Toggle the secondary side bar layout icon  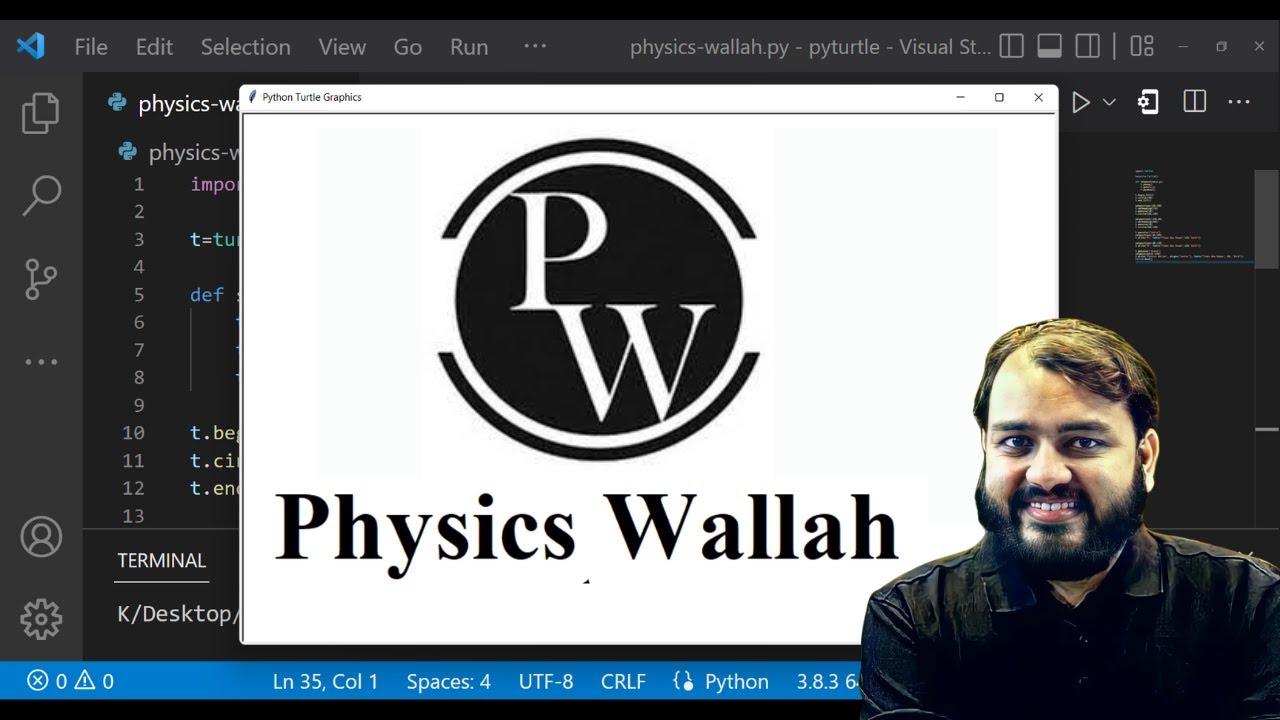coord(1087,46)
